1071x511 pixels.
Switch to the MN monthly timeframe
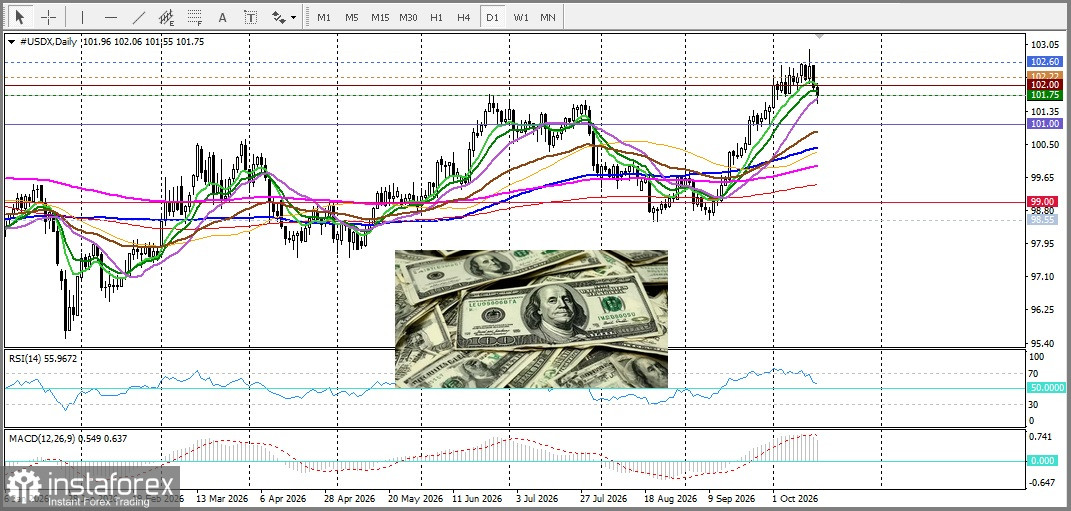coord(548,17)
